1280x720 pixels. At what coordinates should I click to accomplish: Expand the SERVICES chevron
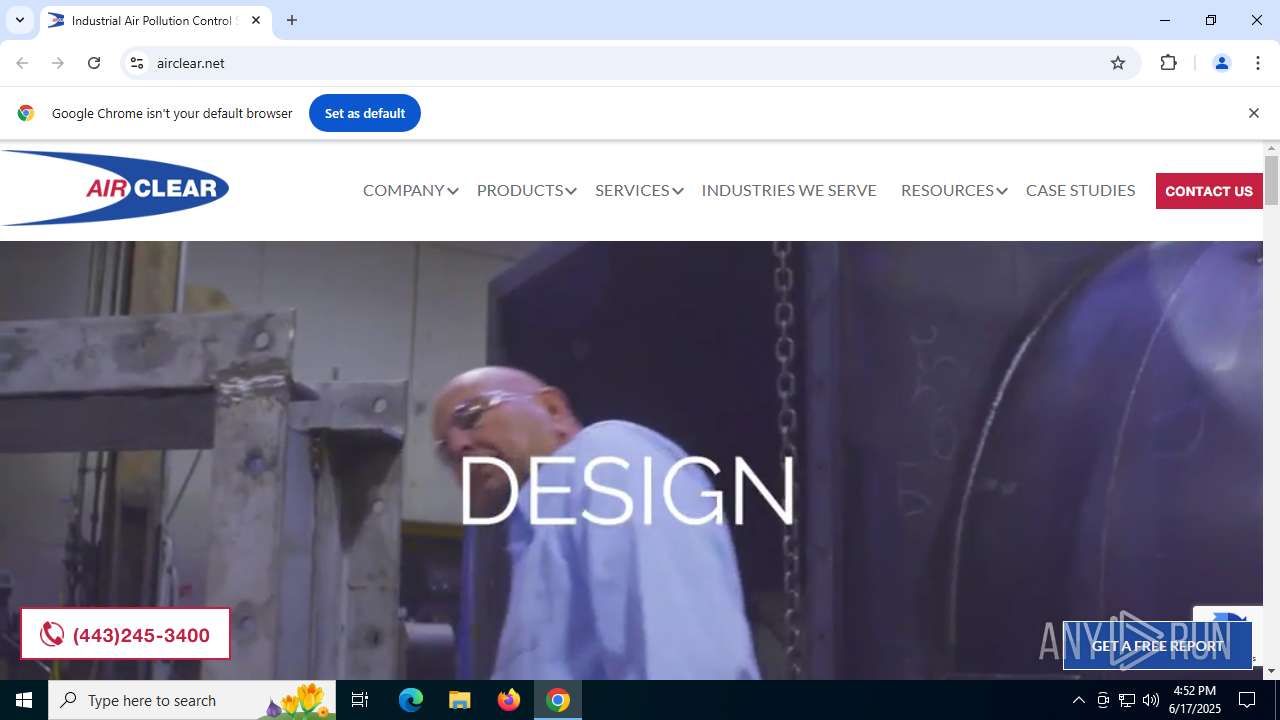point(677,191)
